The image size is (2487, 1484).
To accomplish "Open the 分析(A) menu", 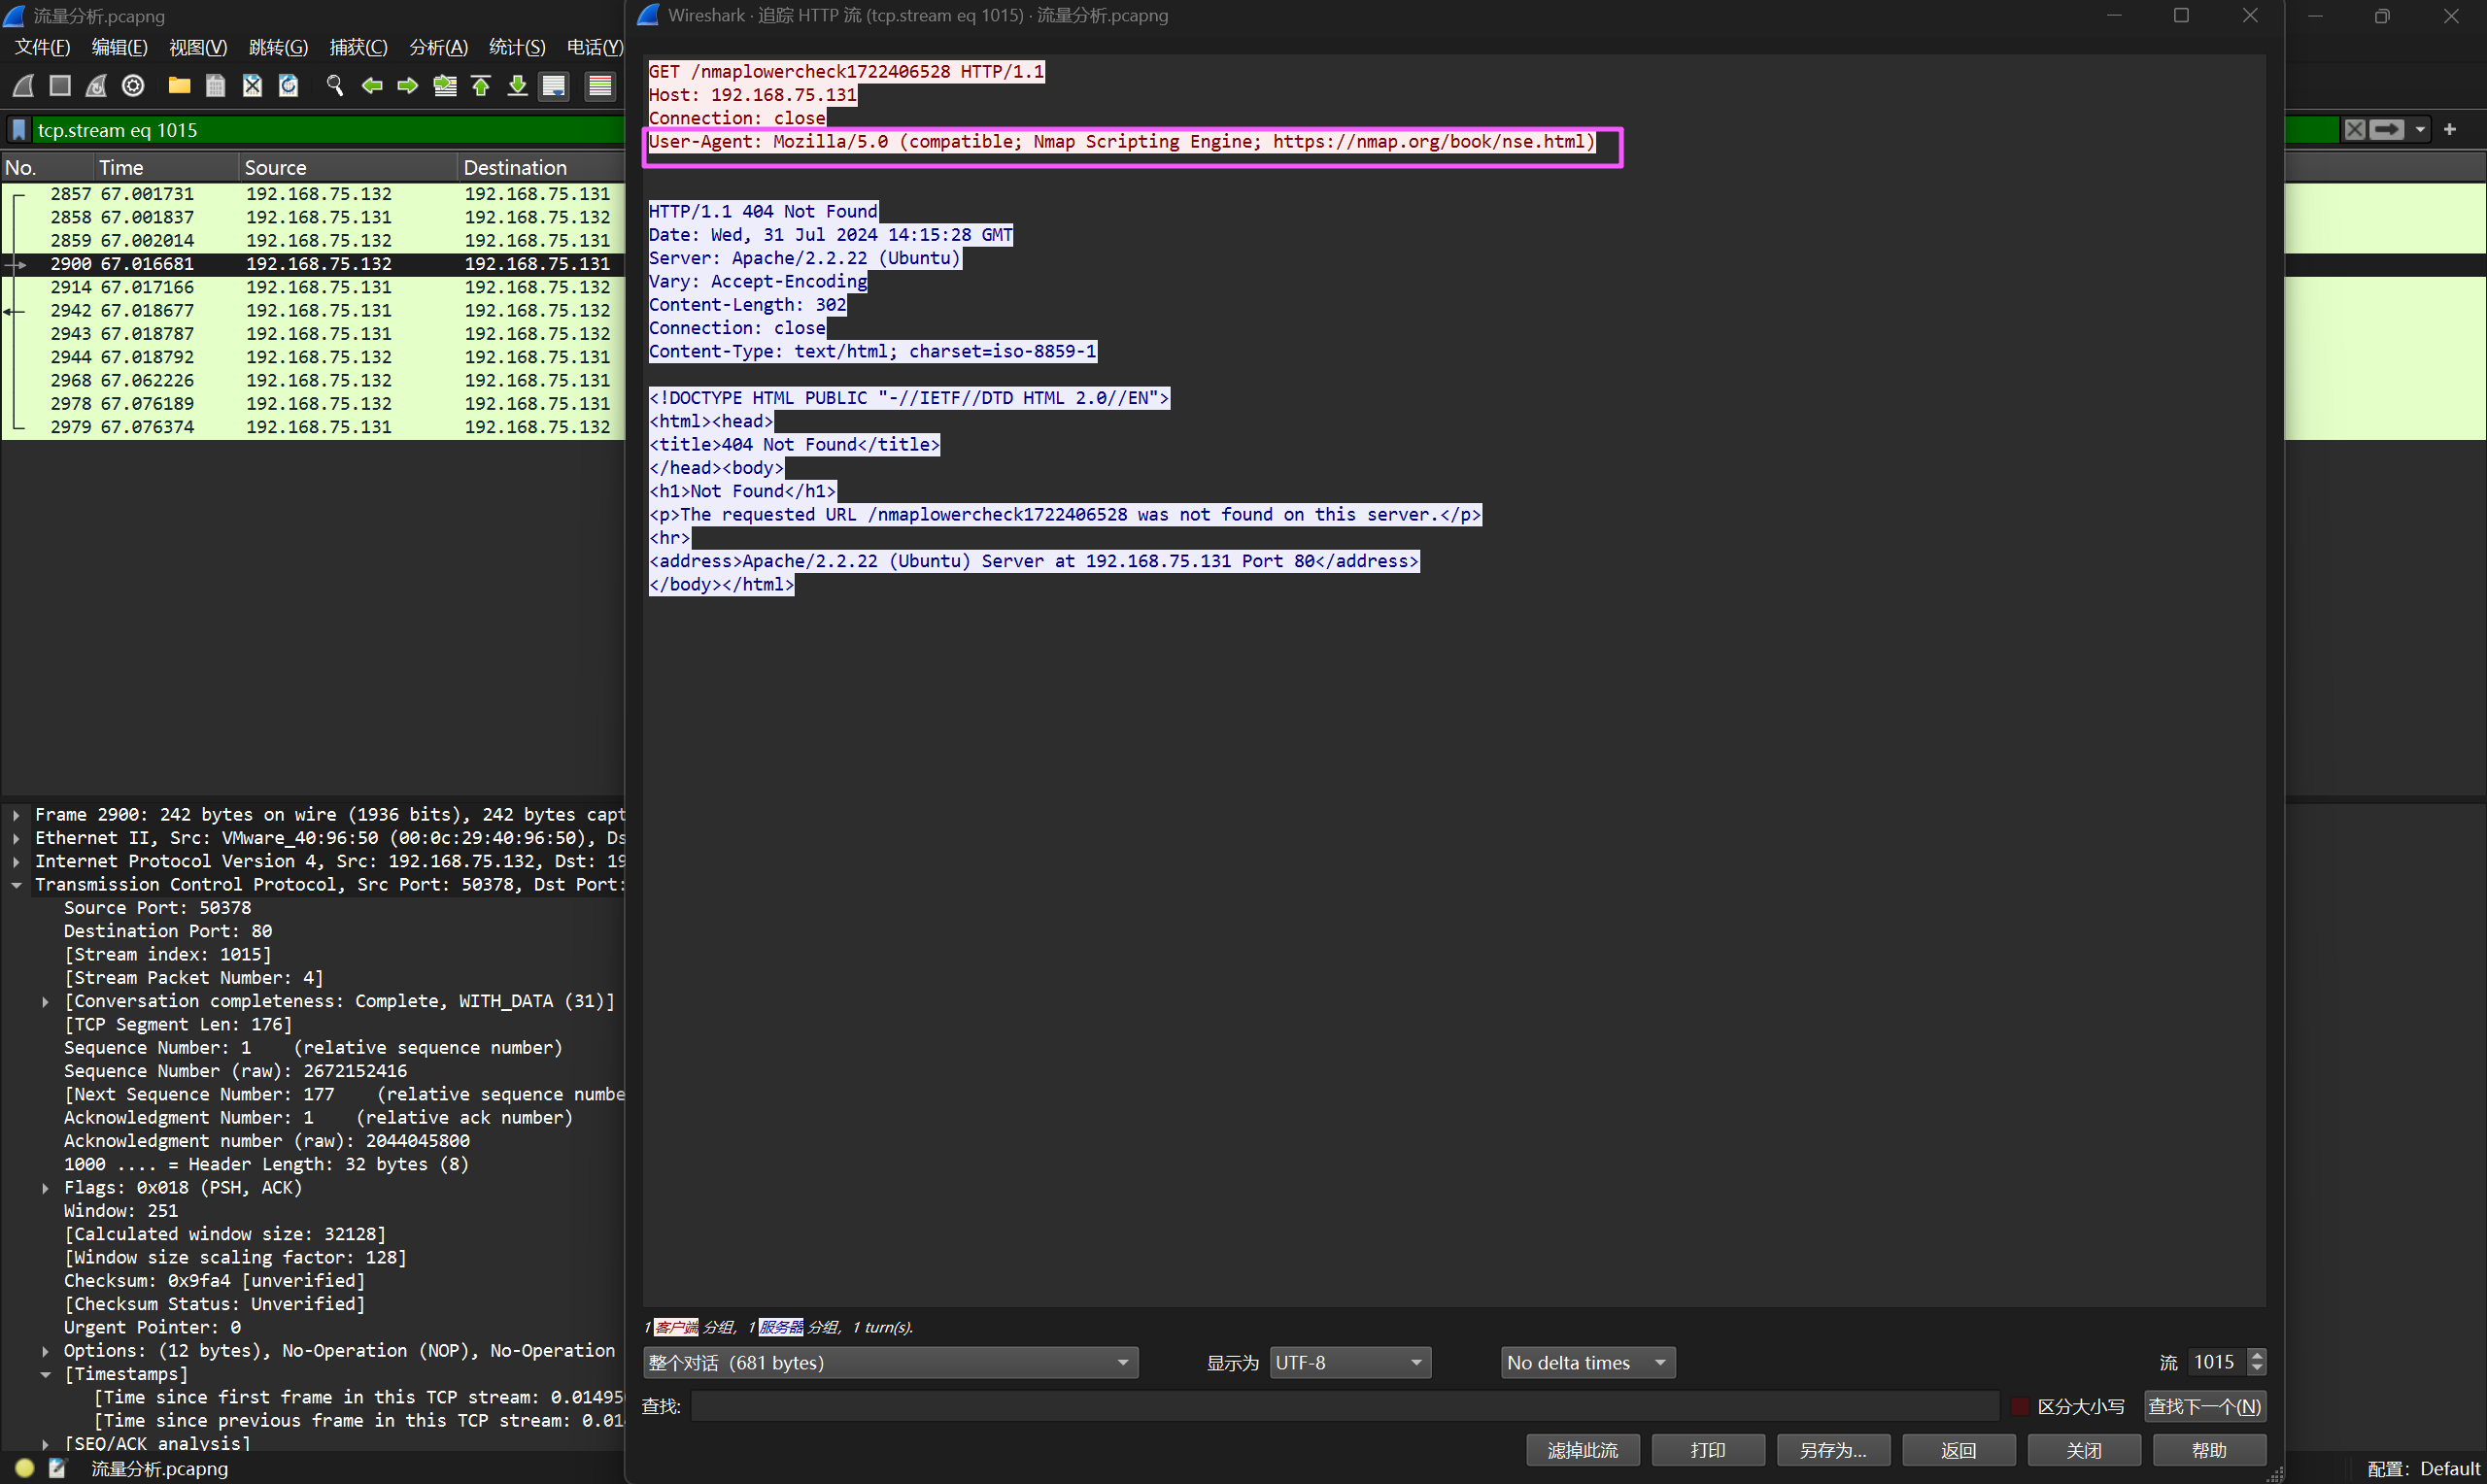I will [438, 47].
